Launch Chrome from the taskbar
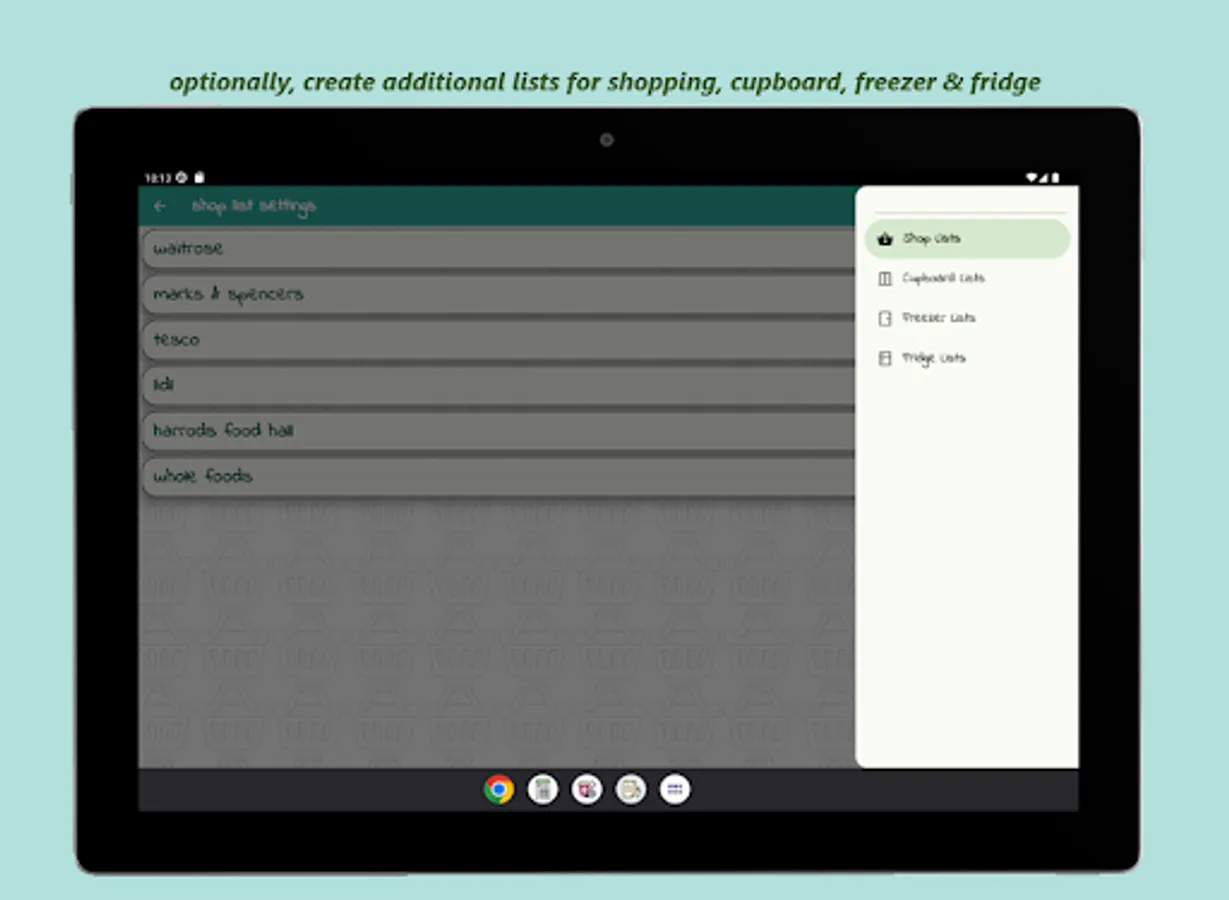The height and width of the screenshot is (900, 1229). [x=499, y=790]
